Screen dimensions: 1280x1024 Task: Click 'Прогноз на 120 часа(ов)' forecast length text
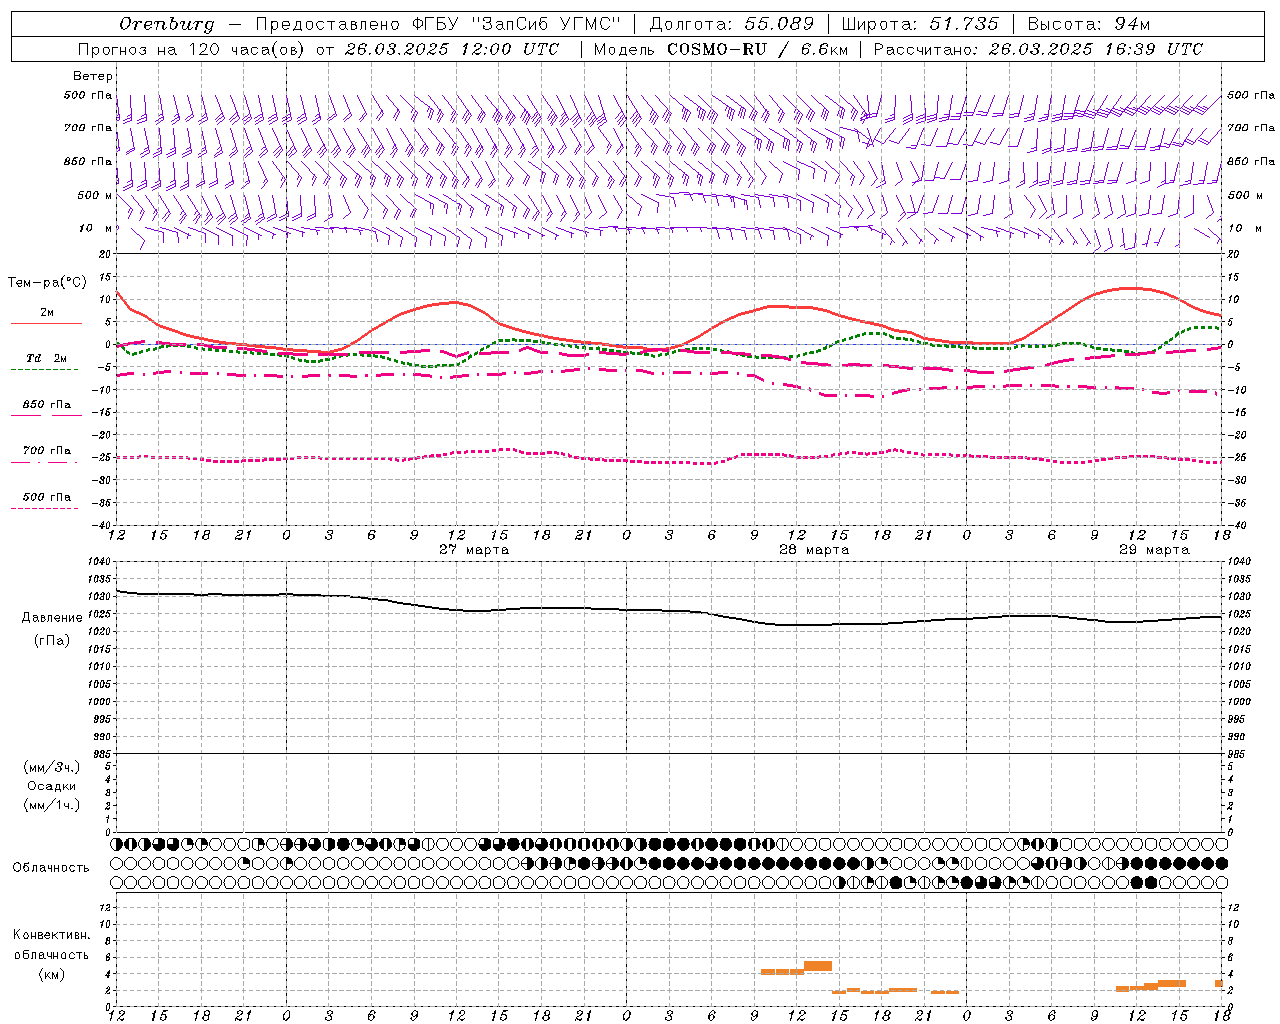[x=190, y=49]
